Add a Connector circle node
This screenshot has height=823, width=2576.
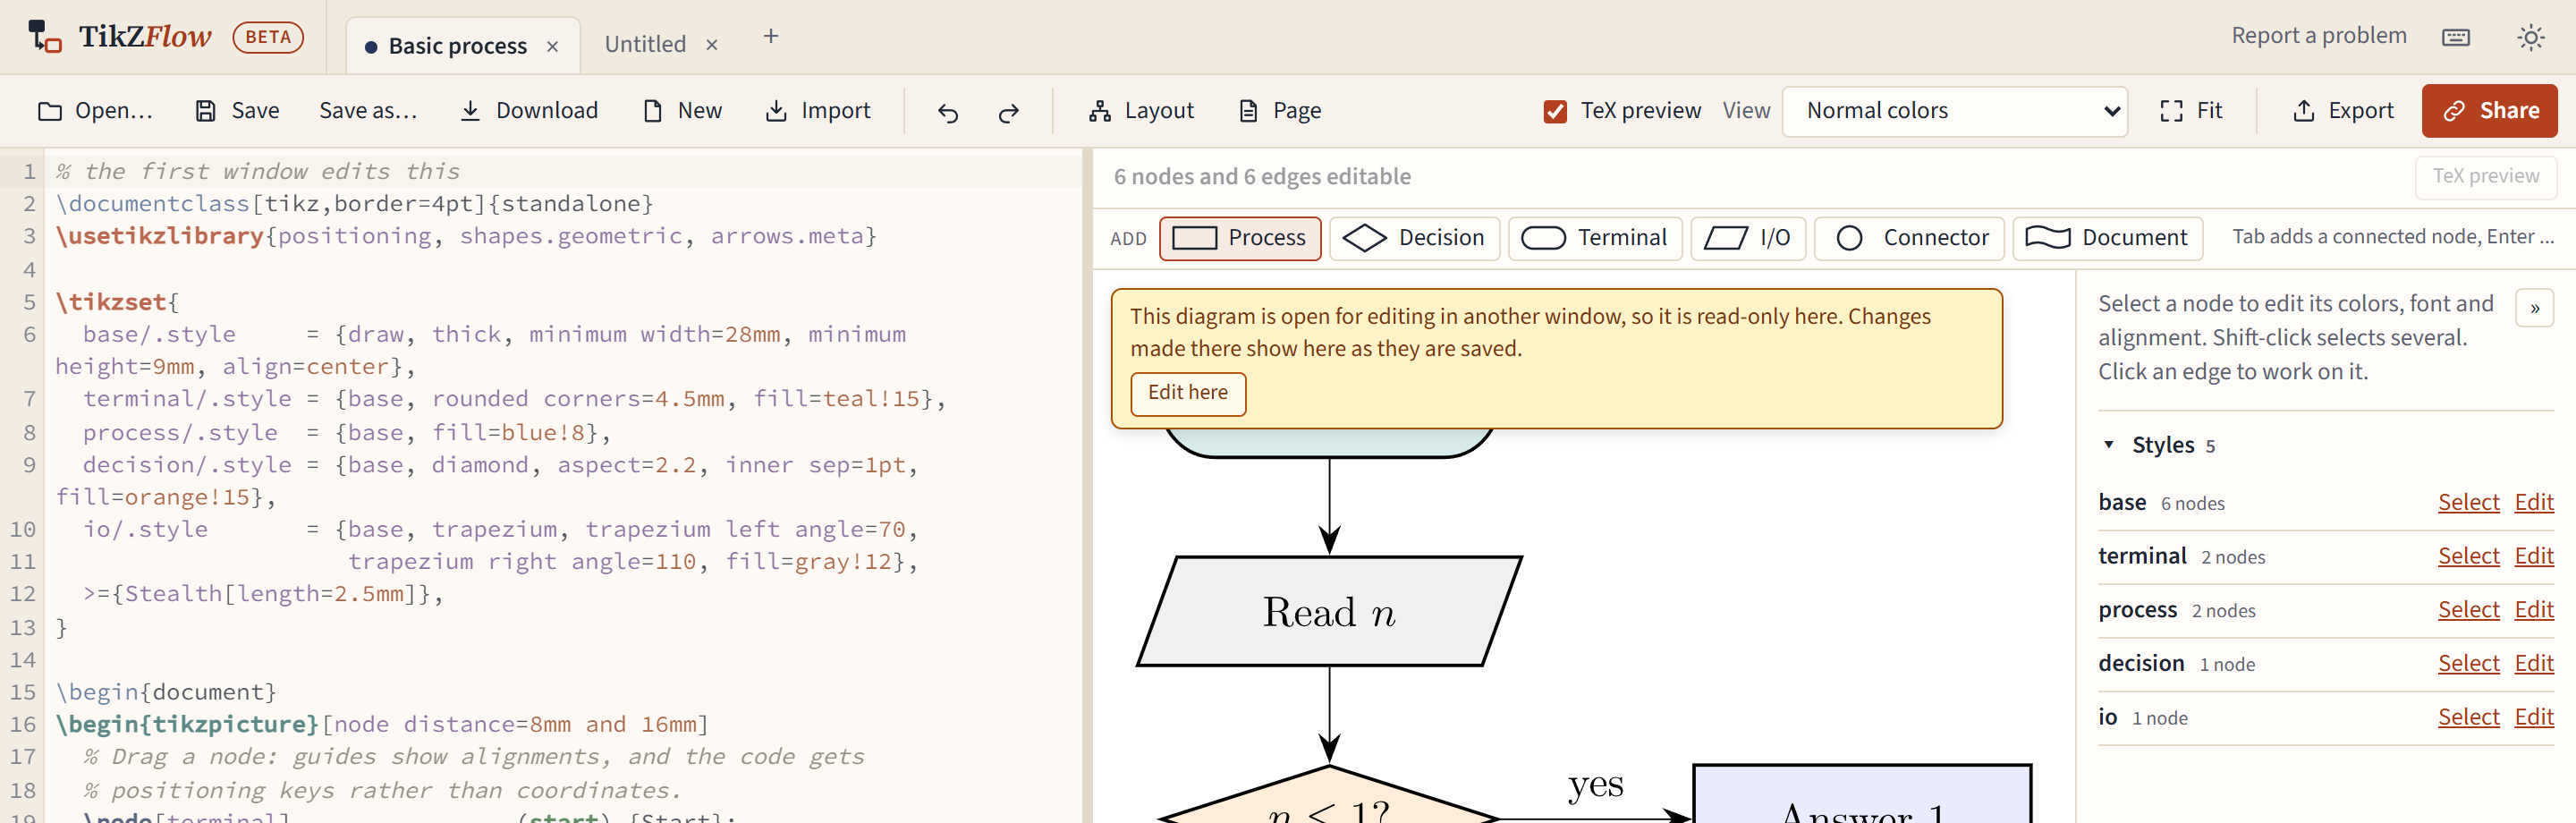pyautogui.click(x=1909, y=238)
